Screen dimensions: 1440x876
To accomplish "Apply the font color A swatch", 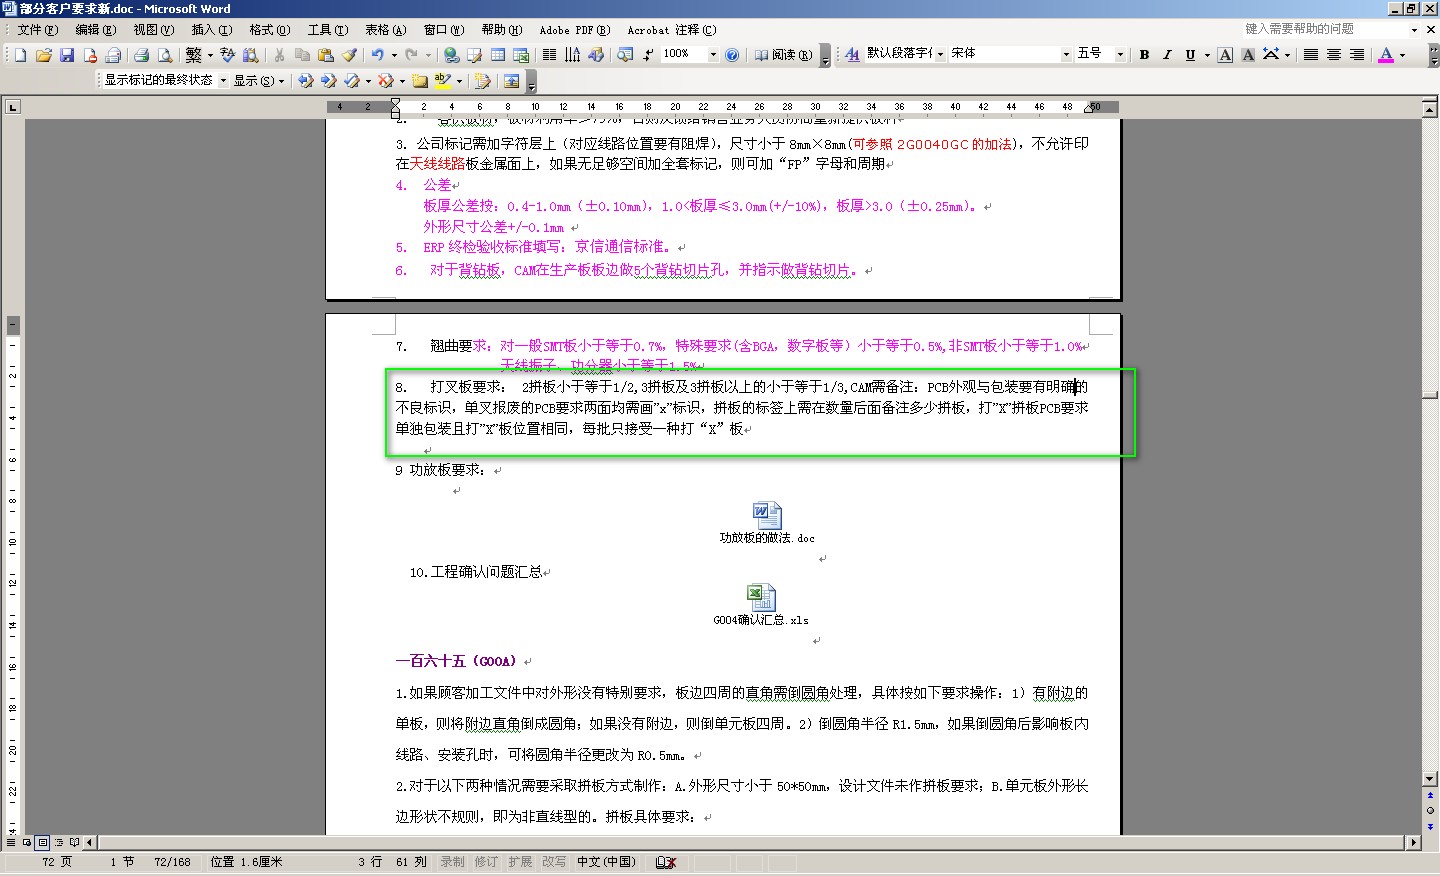I will (x=1386, y=55).
